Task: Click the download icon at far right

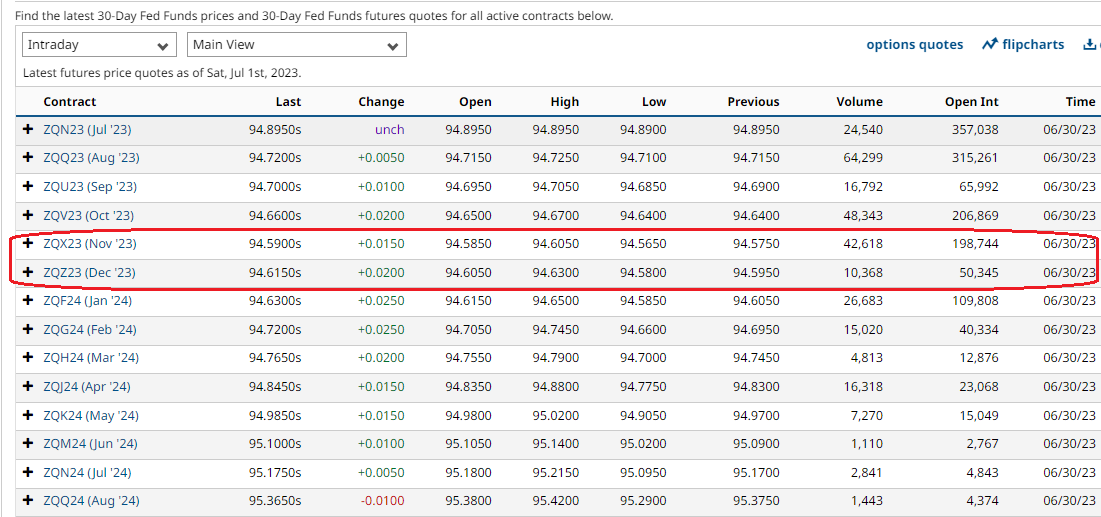Action: [x=1090, y=45]
